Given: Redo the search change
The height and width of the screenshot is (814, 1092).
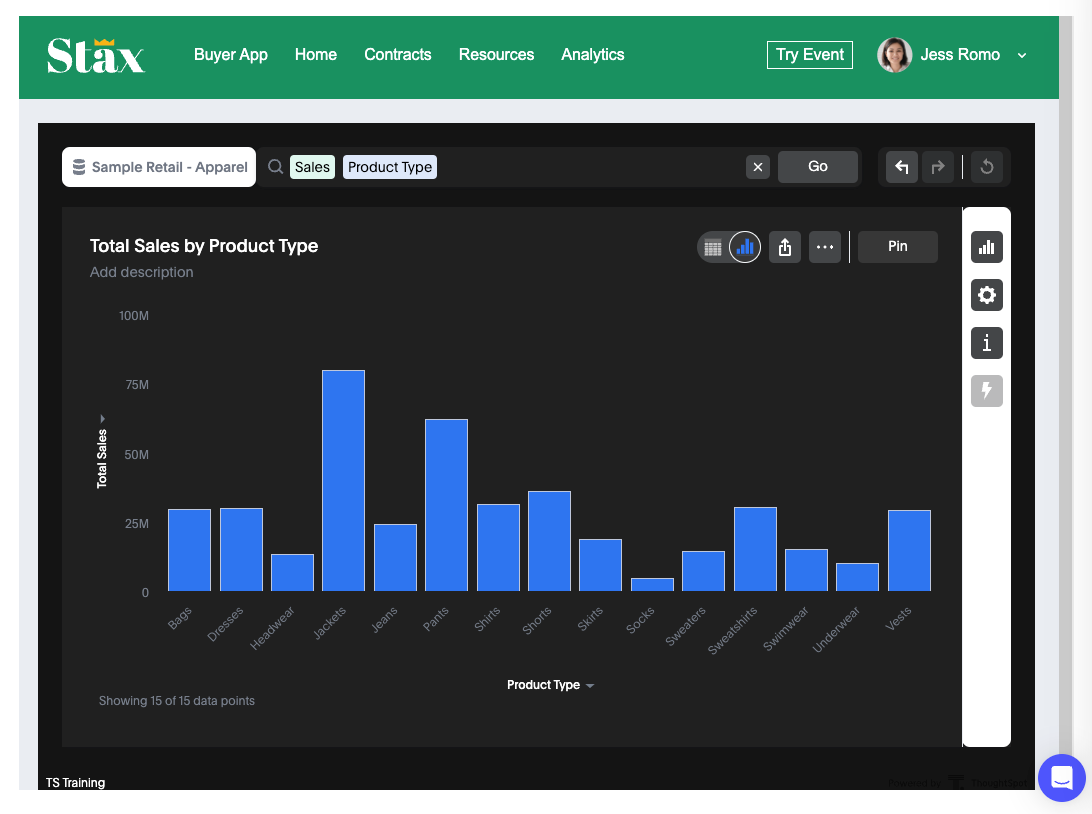Looking at the screenshot, I should (939, 166).
